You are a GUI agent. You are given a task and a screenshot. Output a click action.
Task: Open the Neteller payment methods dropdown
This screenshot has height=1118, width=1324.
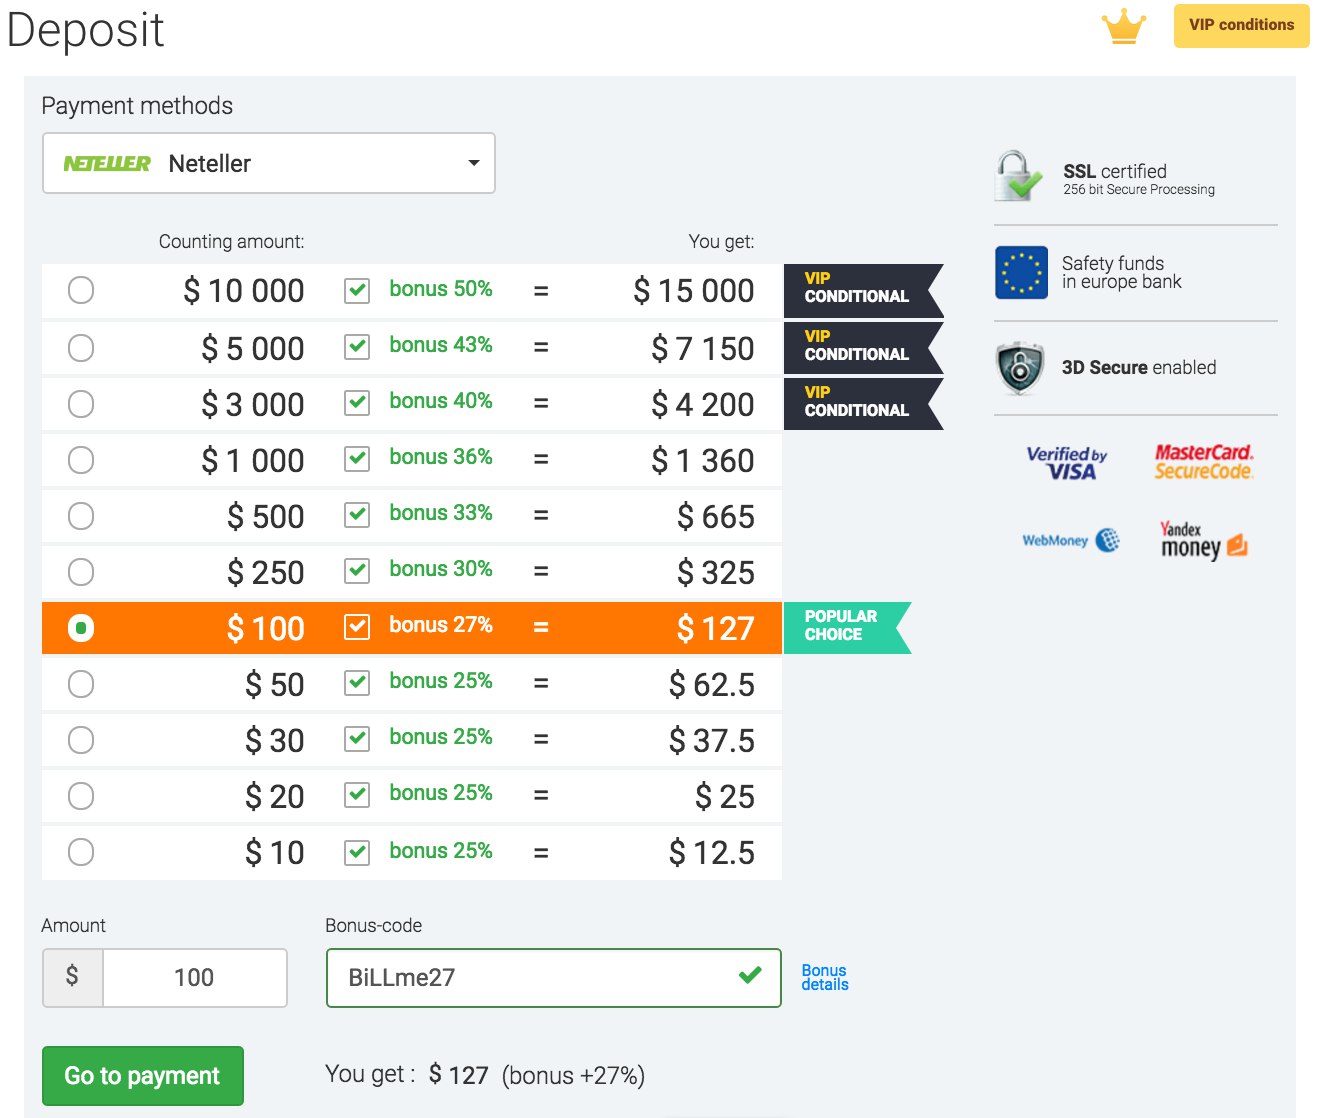coord(269,163)
